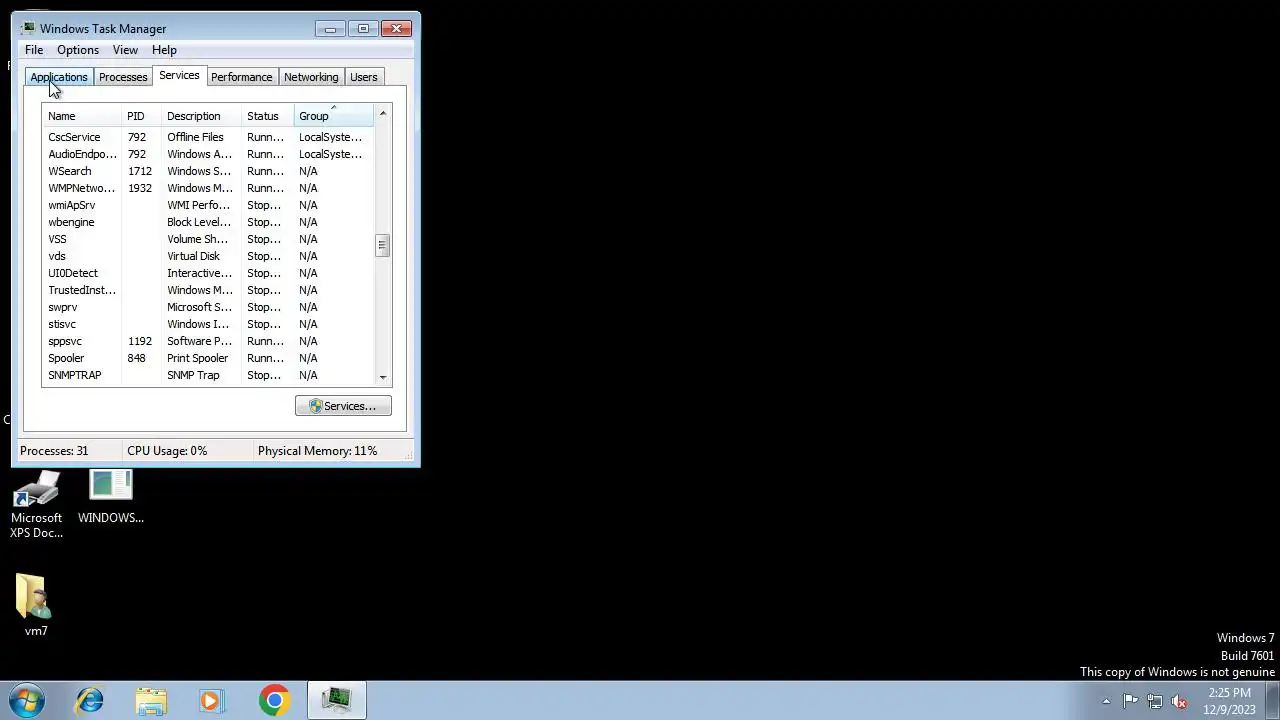
Task: Sort by the Status column header
Action: pyautogui.click(x=267, y=116)
